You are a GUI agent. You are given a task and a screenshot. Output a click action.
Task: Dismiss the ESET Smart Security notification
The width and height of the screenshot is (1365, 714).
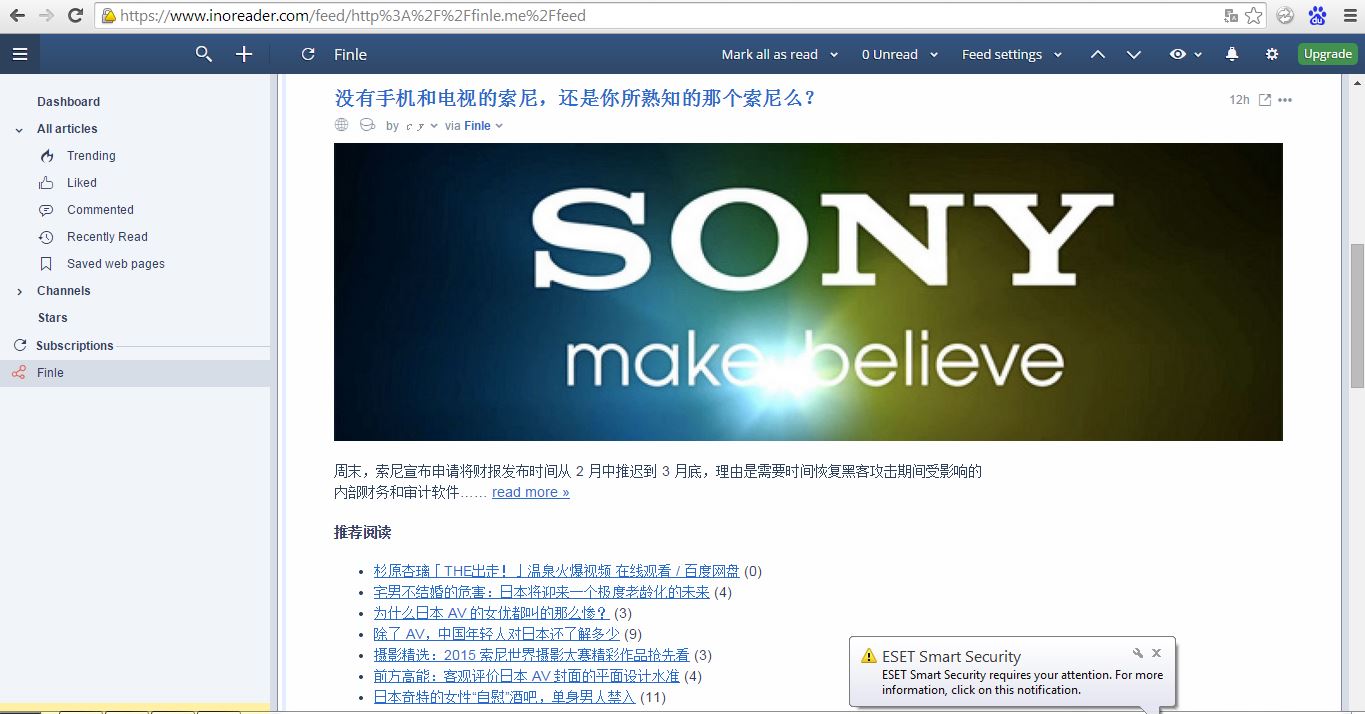pyautogui.click(x=1156, y=653)
